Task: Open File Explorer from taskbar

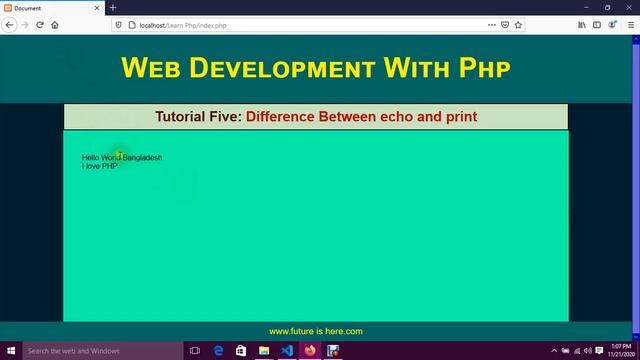Action: [x=264, y=351]
